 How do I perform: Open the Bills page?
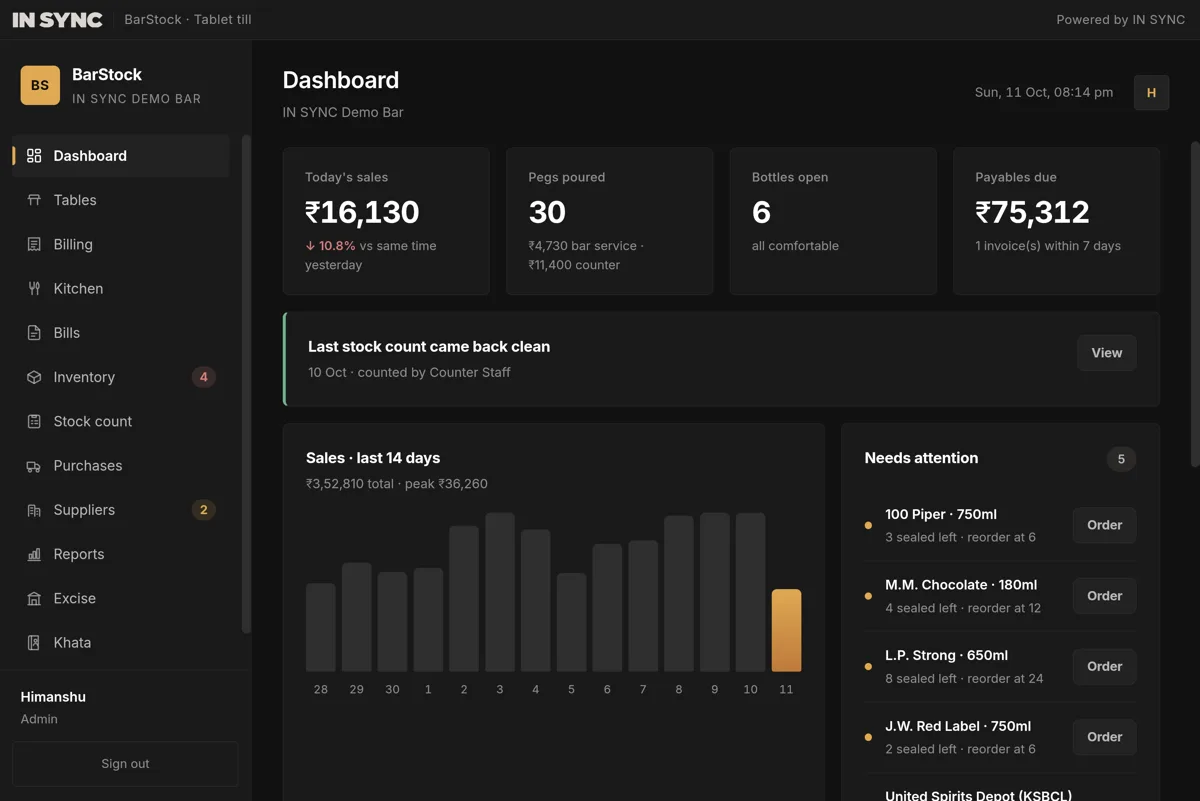[121, 333]
